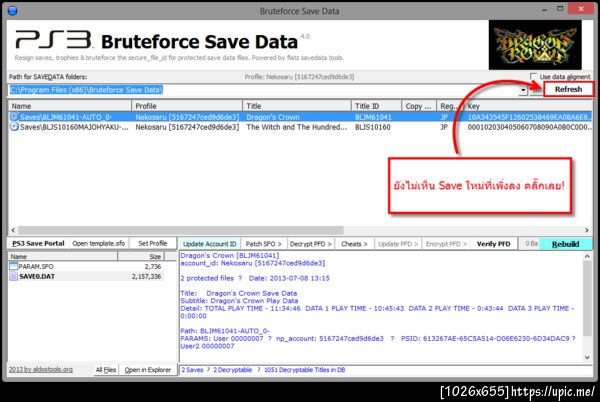Open the Cheats menu

[x=354, y=244]
